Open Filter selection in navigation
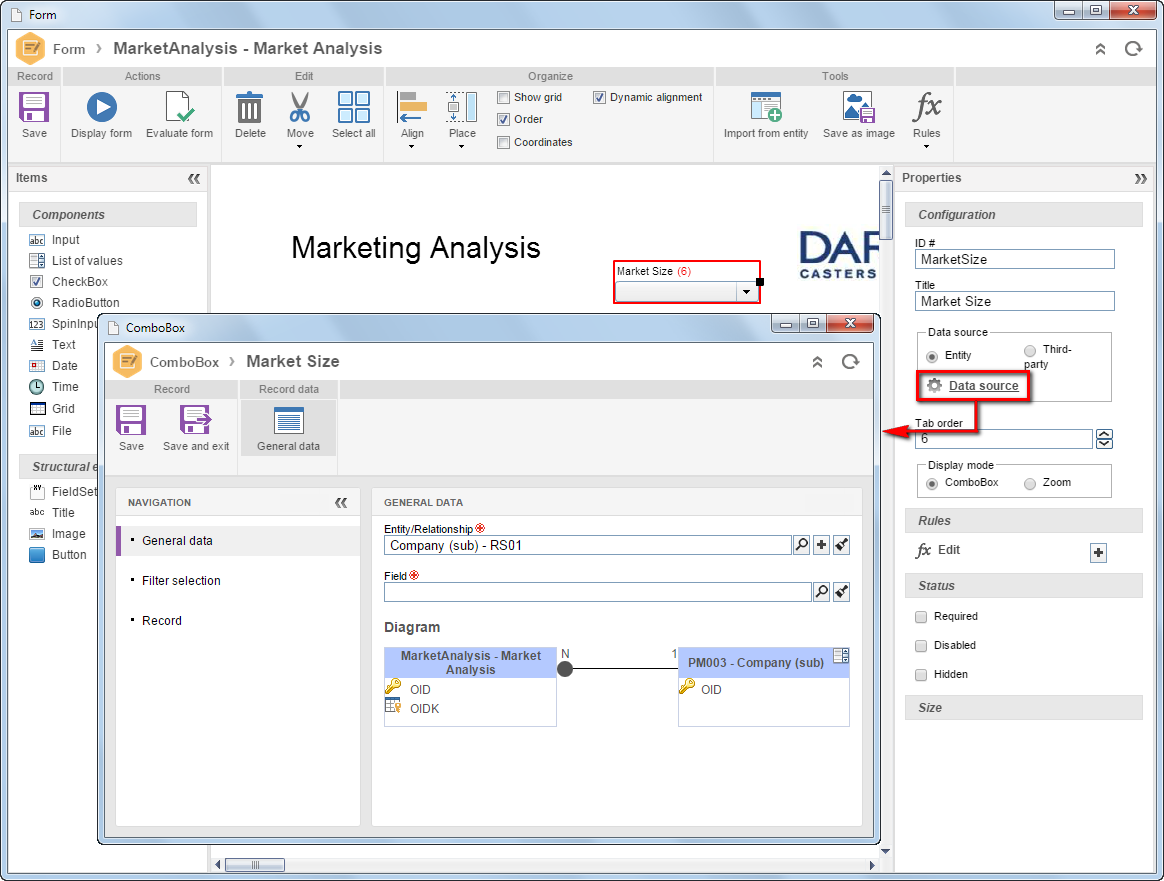Screen dimensions: 1164x881 [181, 580]
